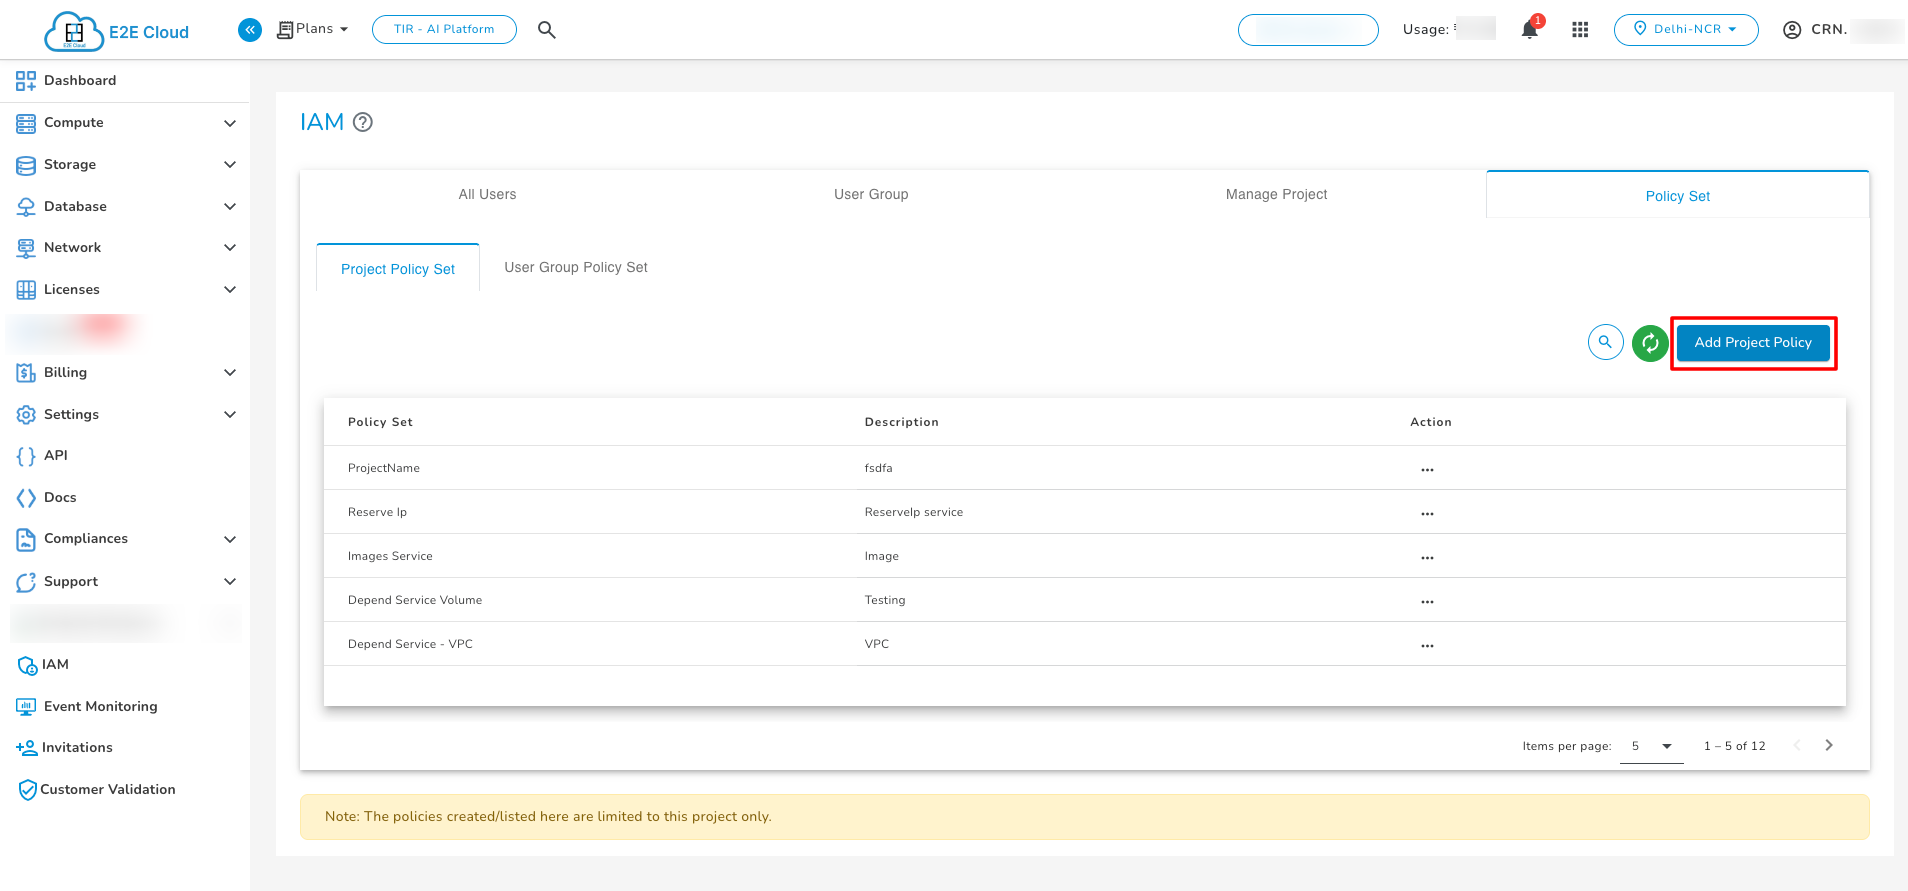
Task: Go to next page arrow
Action: pyautogui.click(x=1829, y=746)
